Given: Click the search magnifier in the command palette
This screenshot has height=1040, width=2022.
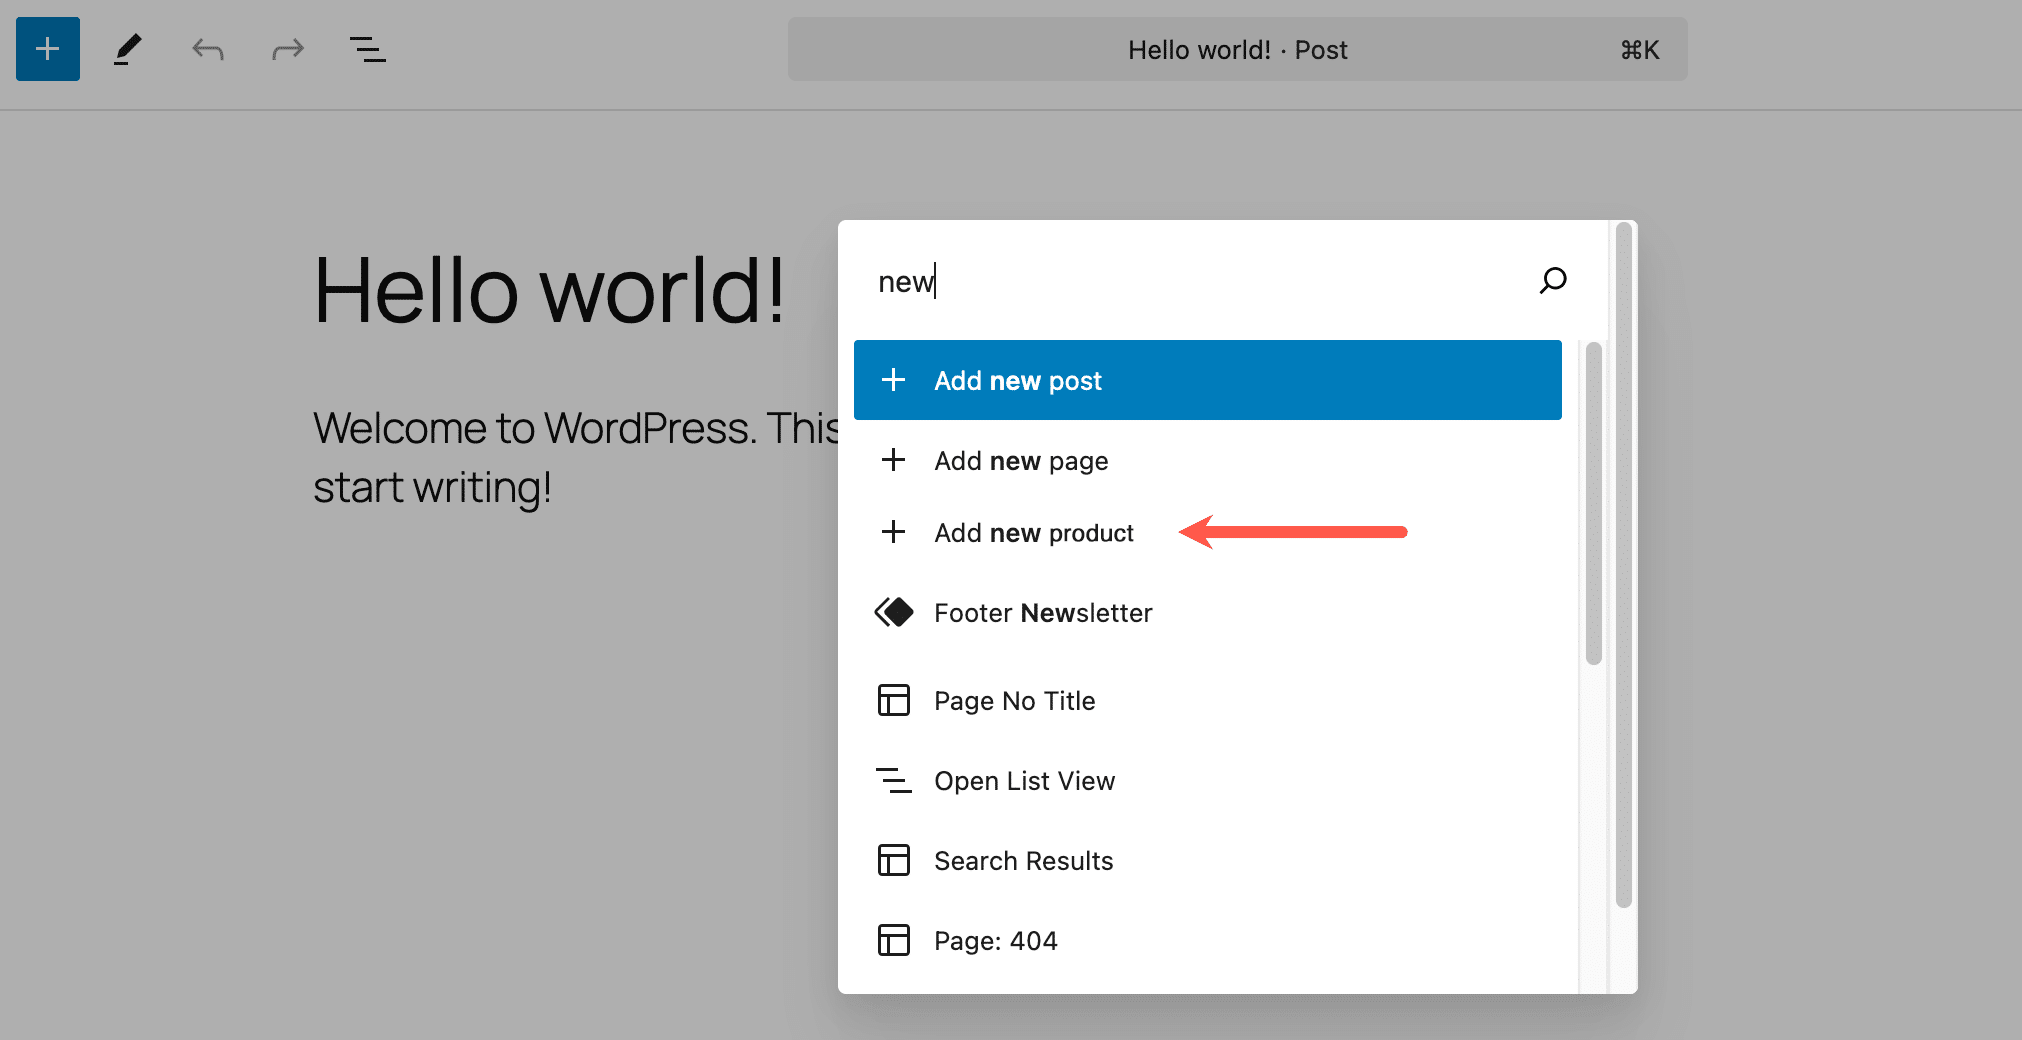Looking at the screenshot, I should click(1553, 281).
